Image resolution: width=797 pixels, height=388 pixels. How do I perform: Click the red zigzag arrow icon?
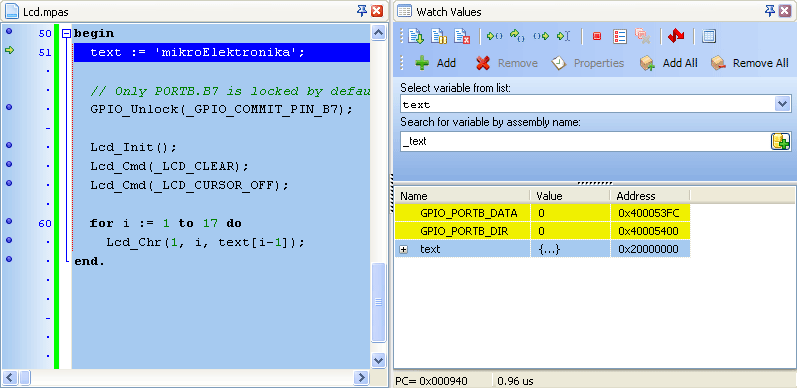click(676, 36)
